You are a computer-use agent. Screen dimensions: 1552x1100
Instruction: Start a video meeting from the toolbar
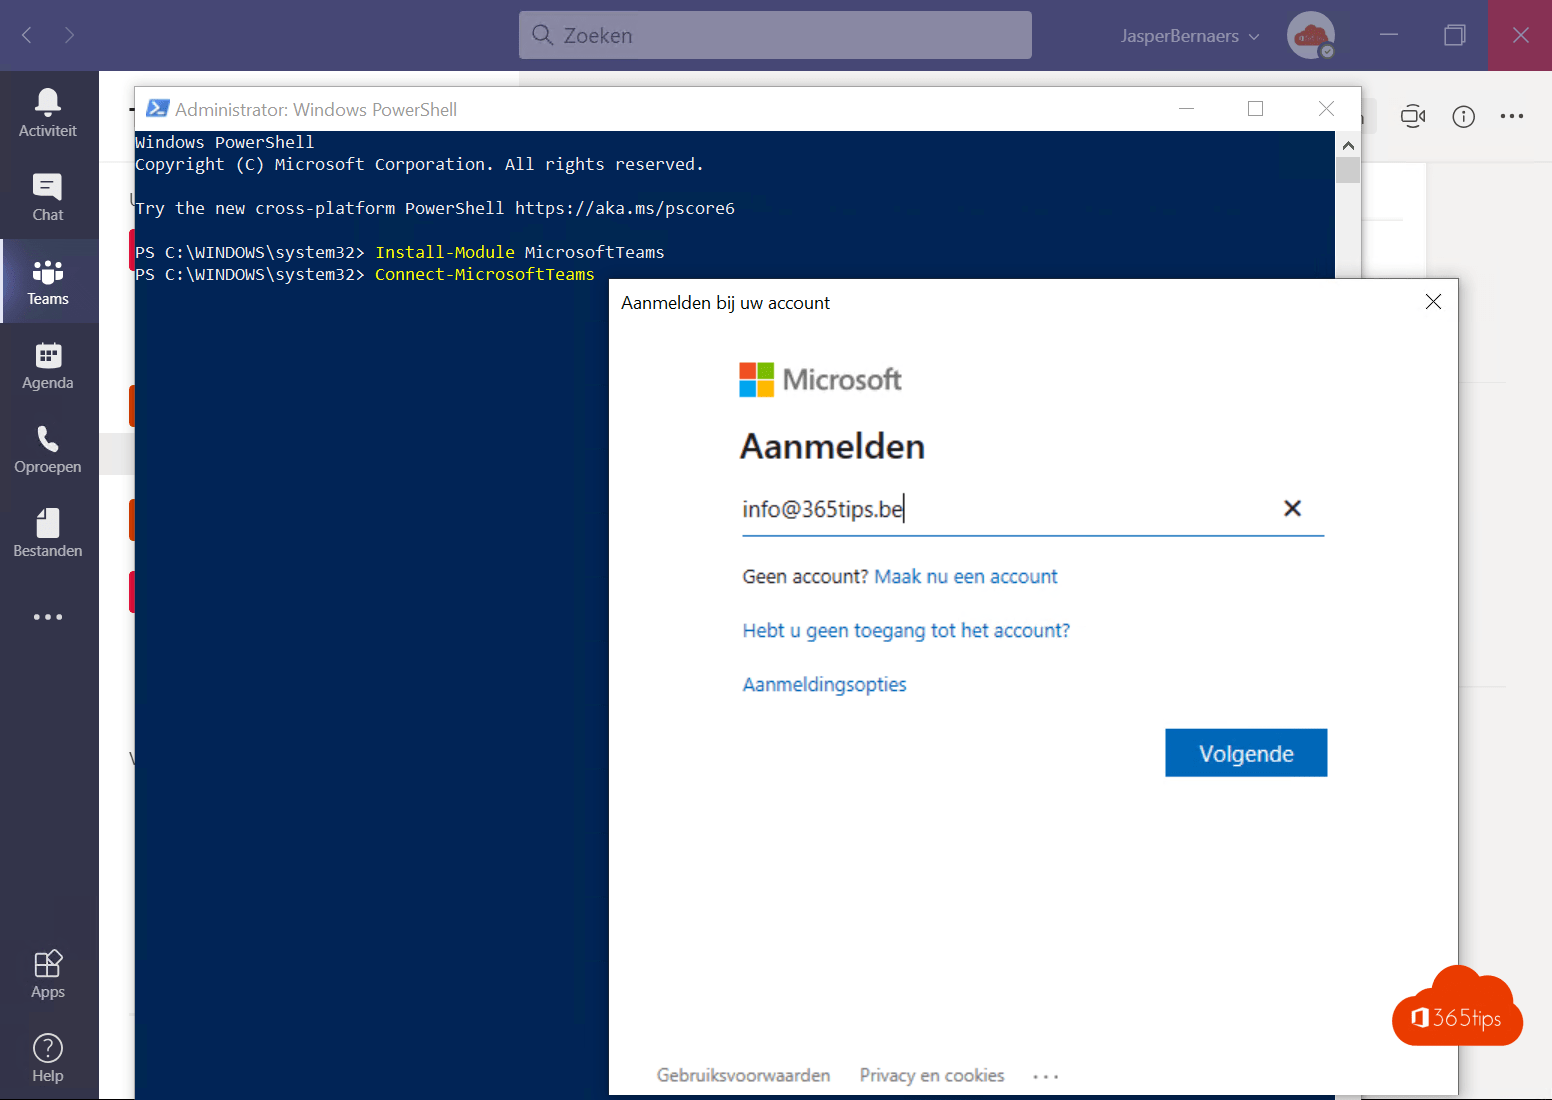[1413, 116]
